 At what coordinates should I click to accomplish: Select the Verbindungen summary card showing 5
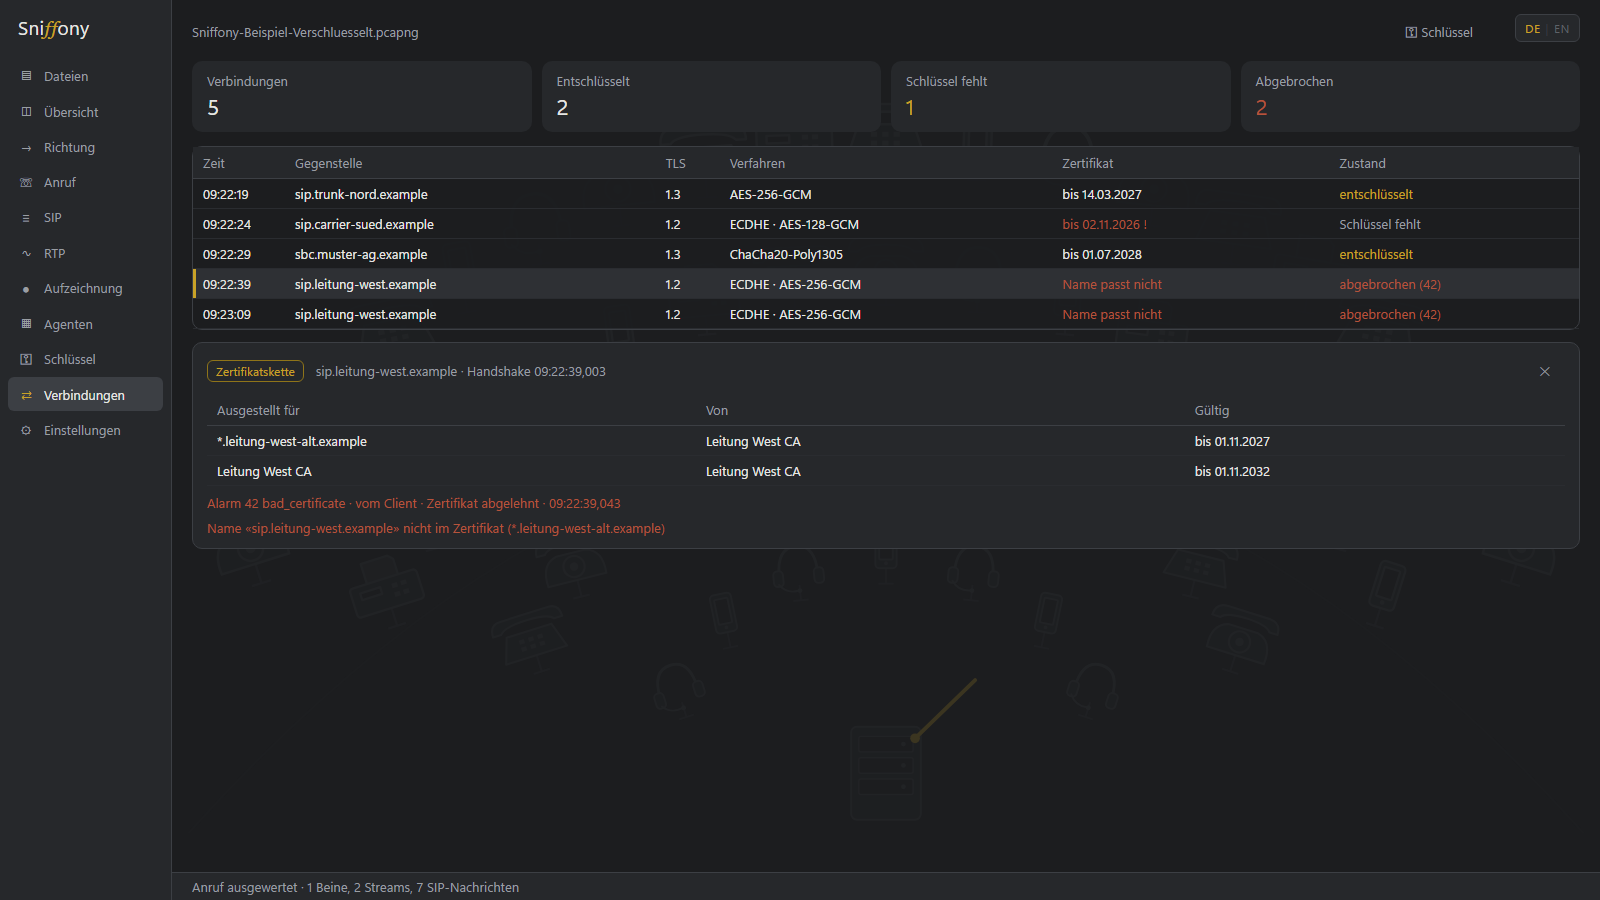coord(362,96)
